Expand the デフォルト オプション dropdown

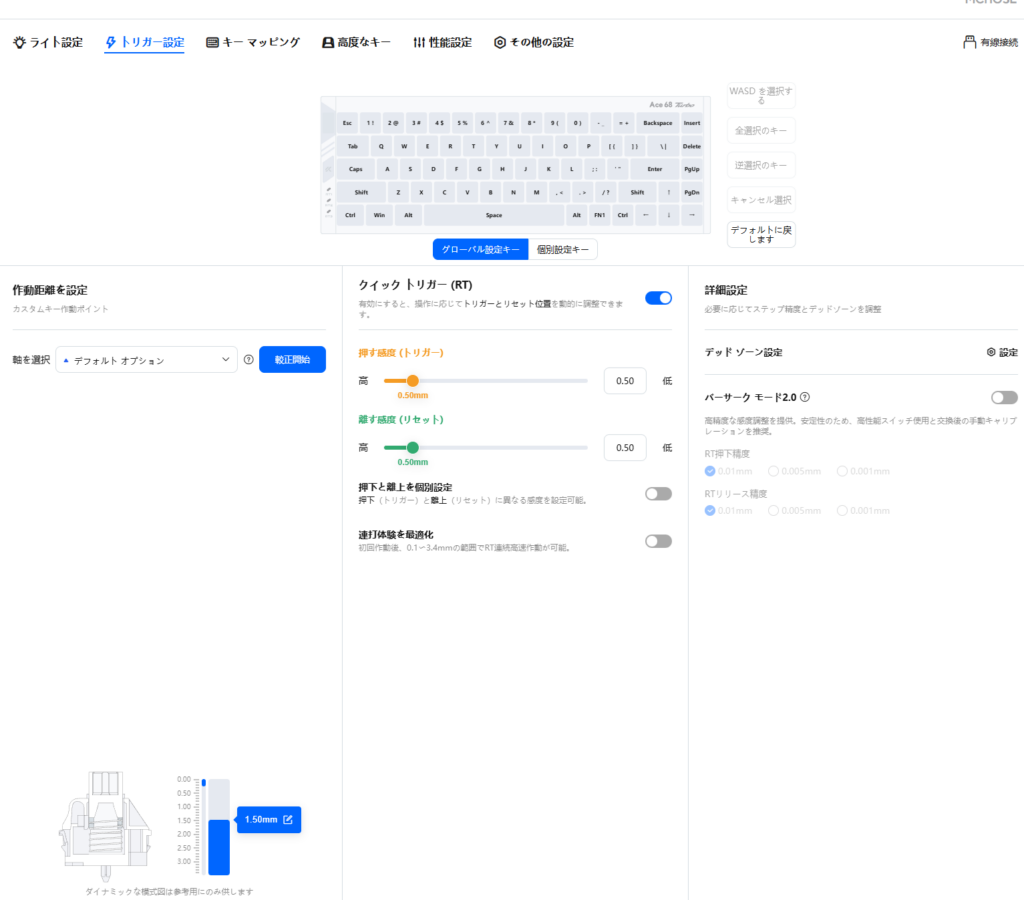147,360
